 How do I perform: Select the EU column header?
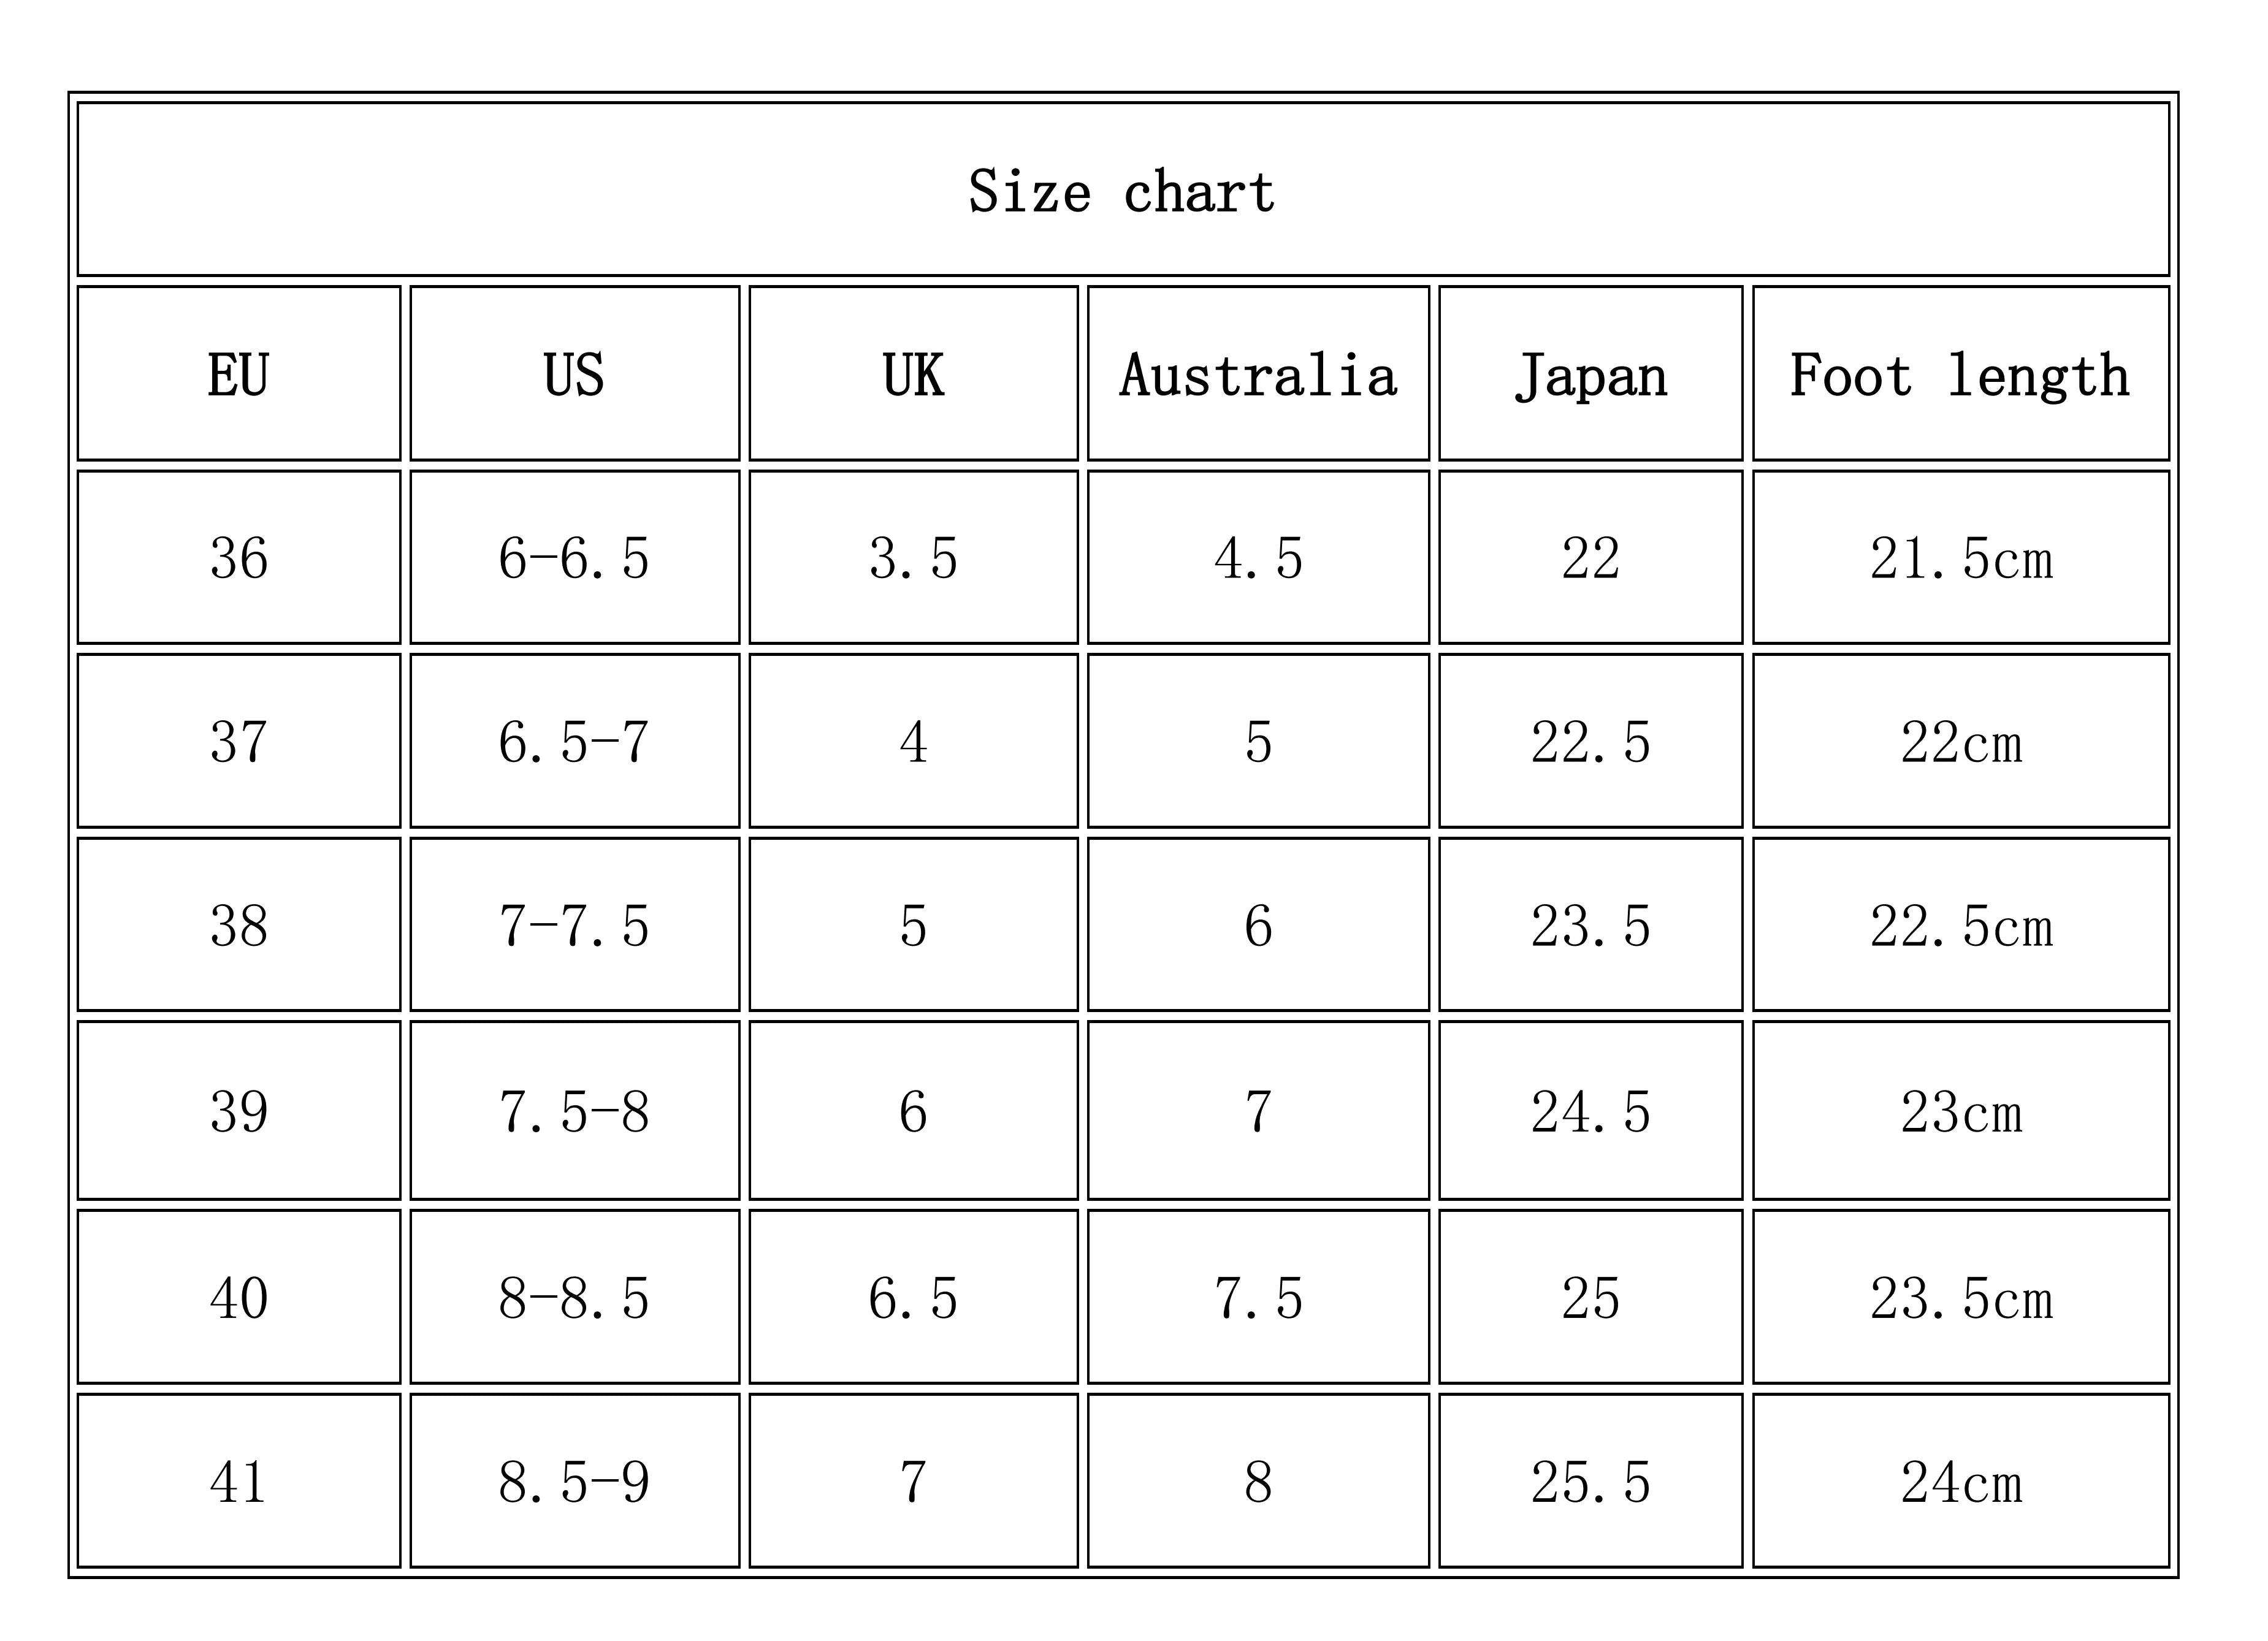tap(239, 375)
